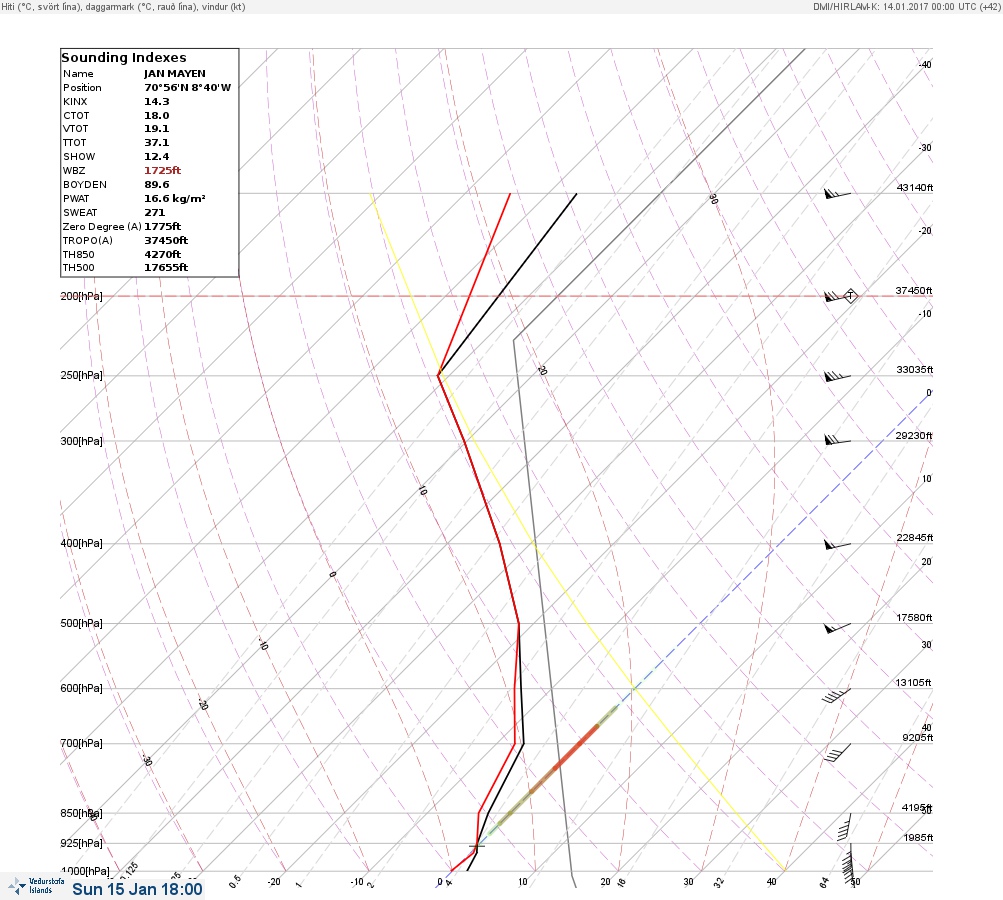The width and height of the screenshot is (1003, 900).
Task: Click the TH500 value 17655ft
Action: (166, 267)
